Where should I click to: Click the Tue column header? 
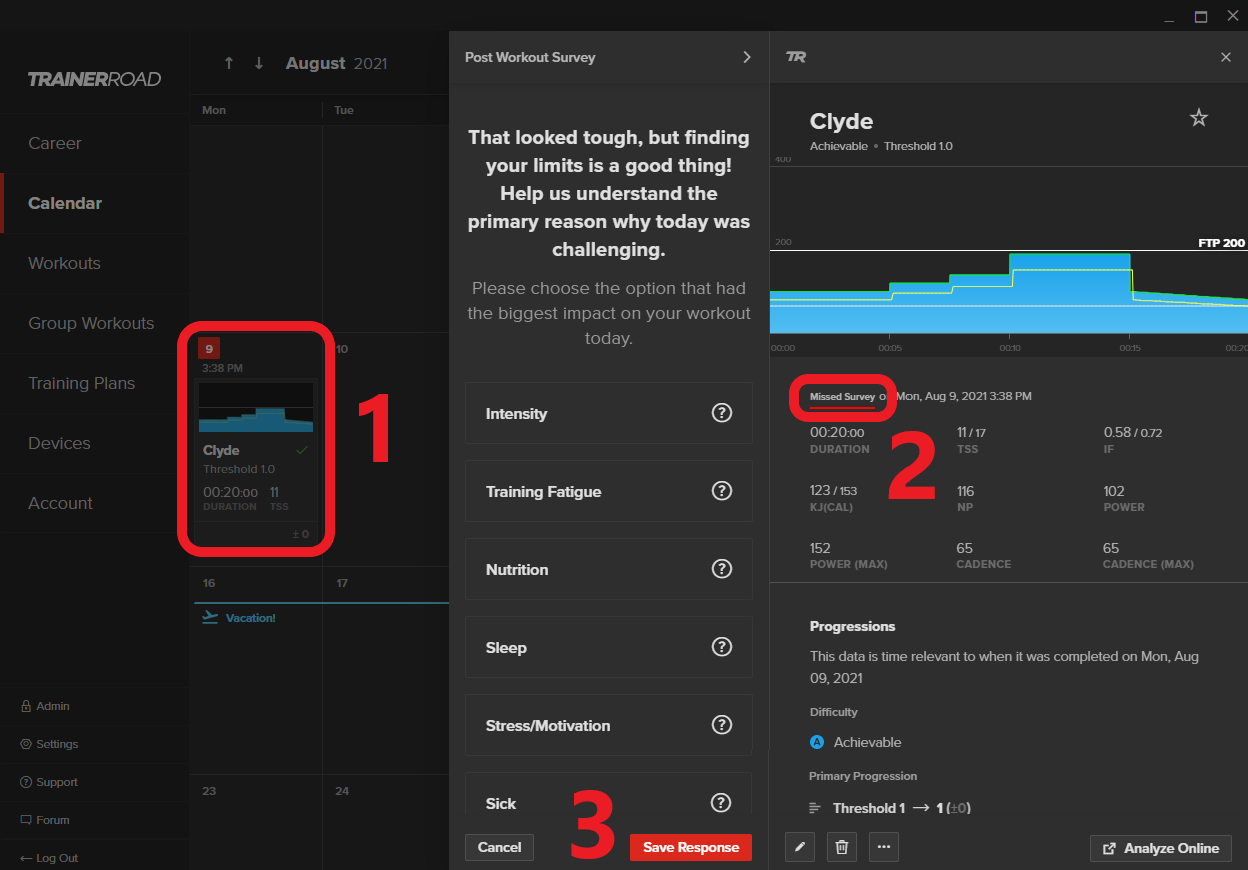click(344, 110)
